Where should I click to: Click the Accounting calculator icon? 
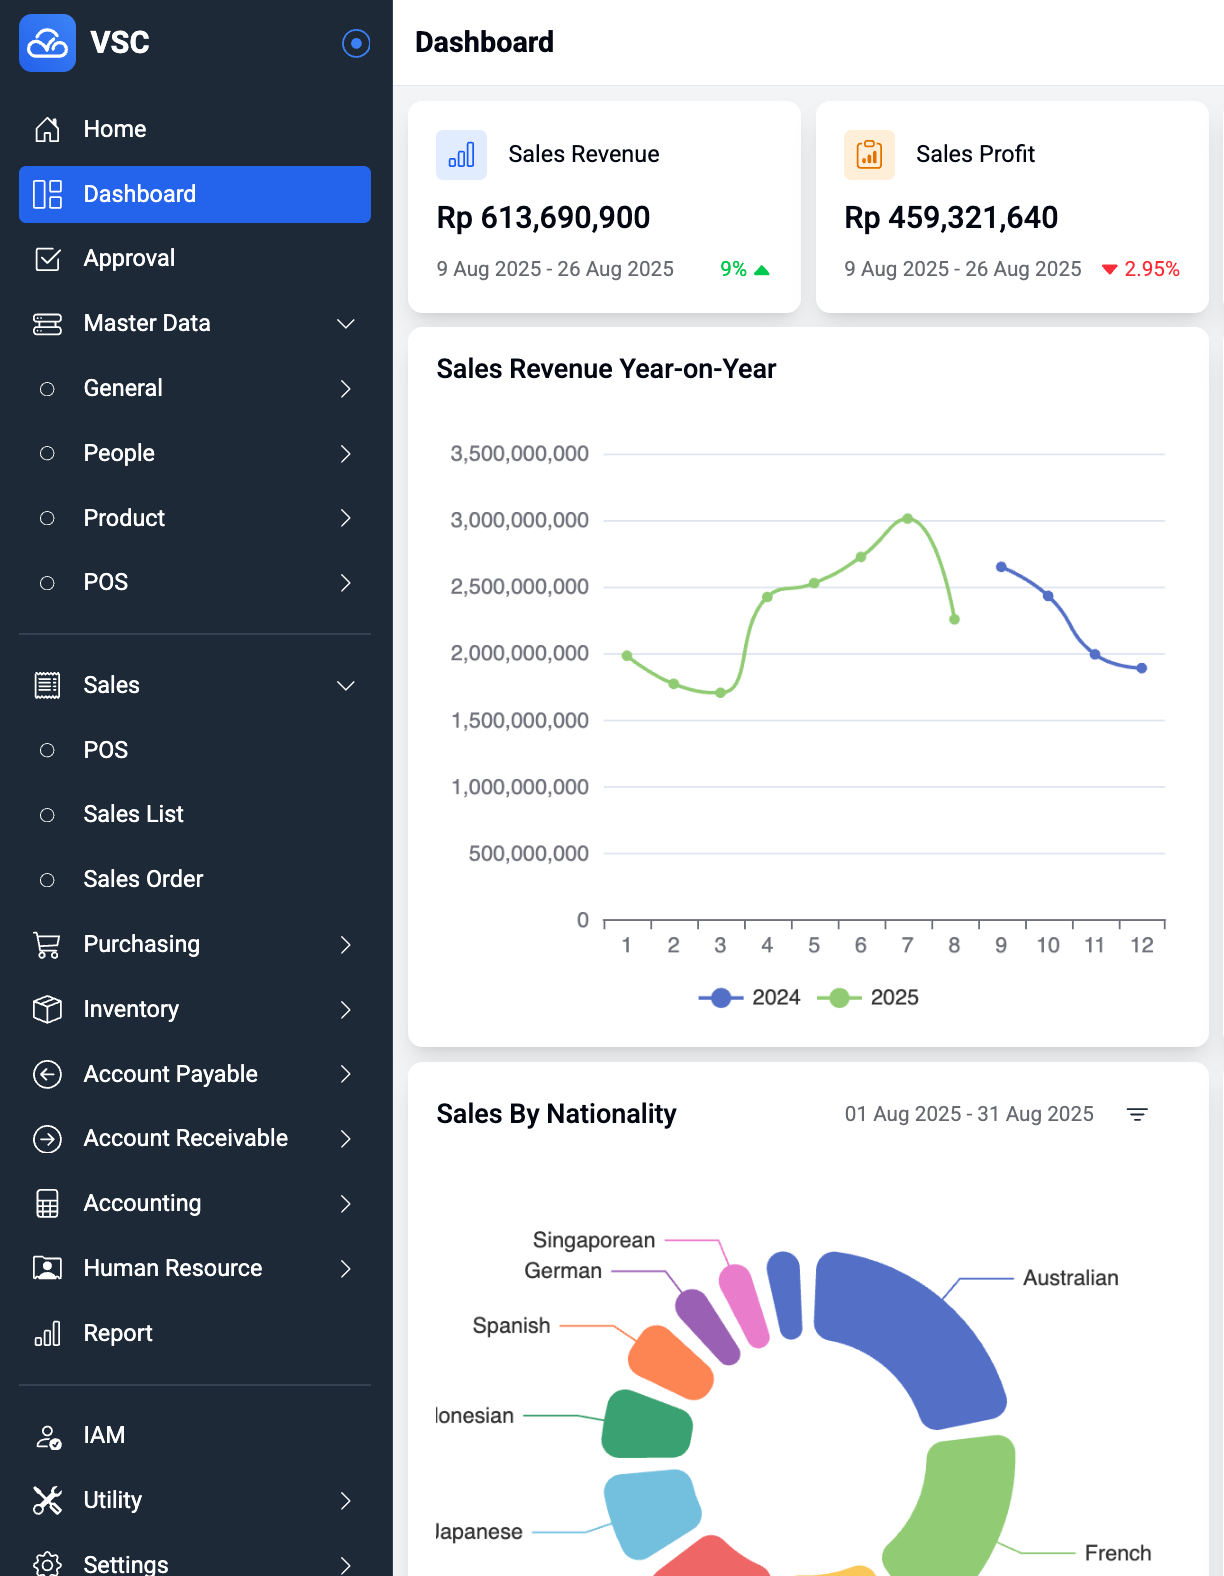point(47,1204)
